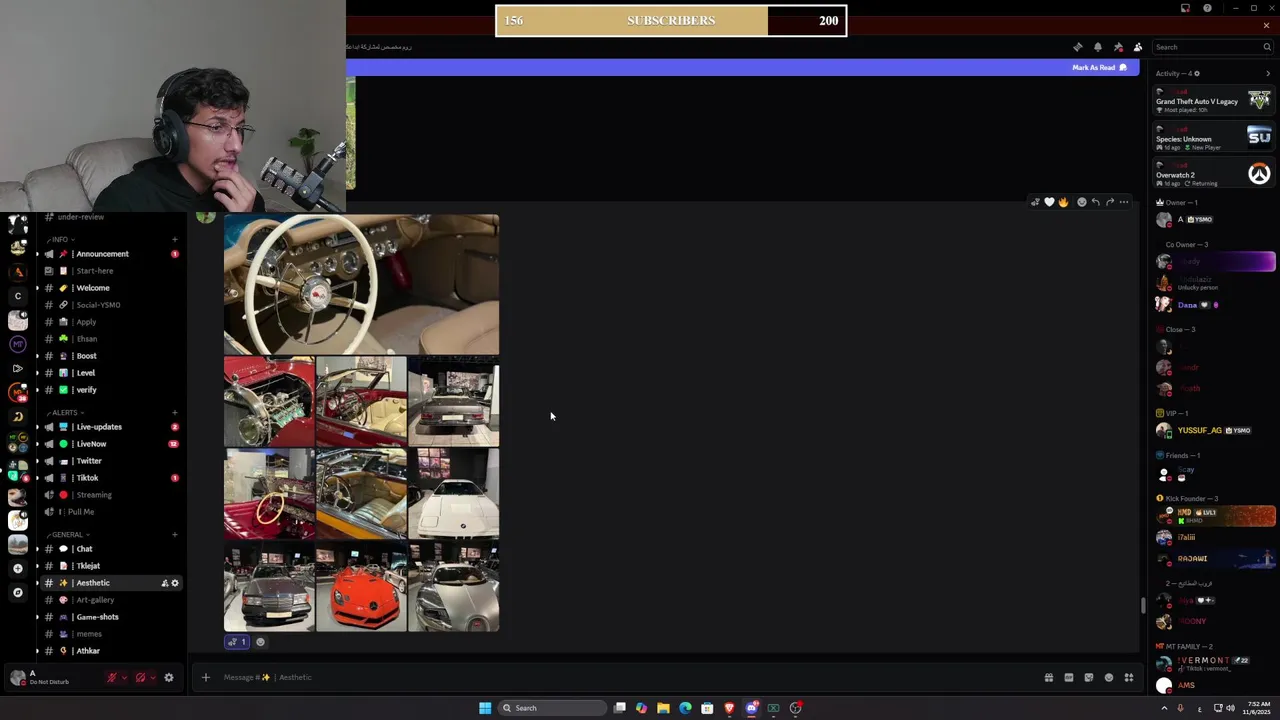This screenshot has height=720, width=1280.
Task: Collapse the ALERTS category
Action: (x=64, y=412)
